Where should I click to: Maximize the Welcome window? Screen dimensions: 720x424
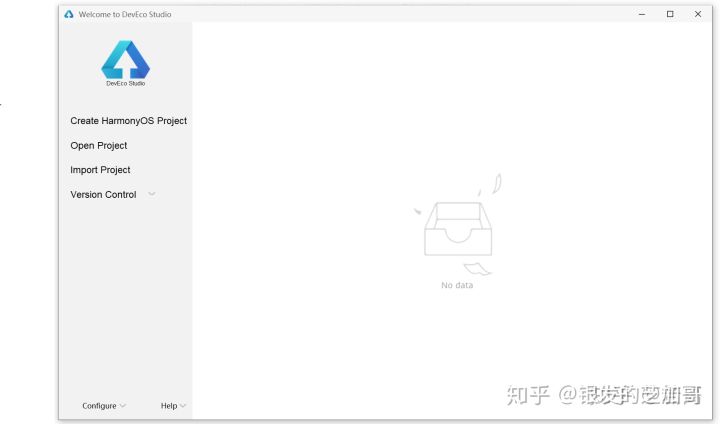click(x=670, y=14)
